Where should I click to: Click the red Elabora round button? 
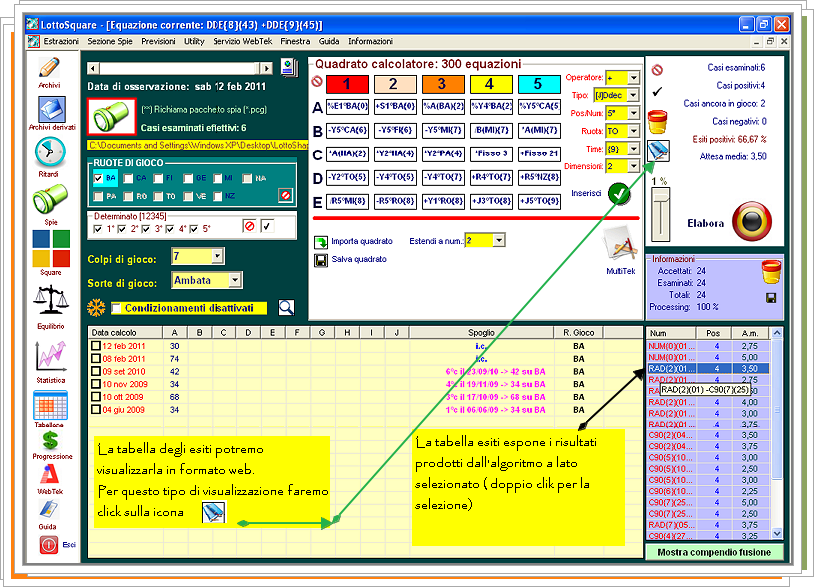751,221
